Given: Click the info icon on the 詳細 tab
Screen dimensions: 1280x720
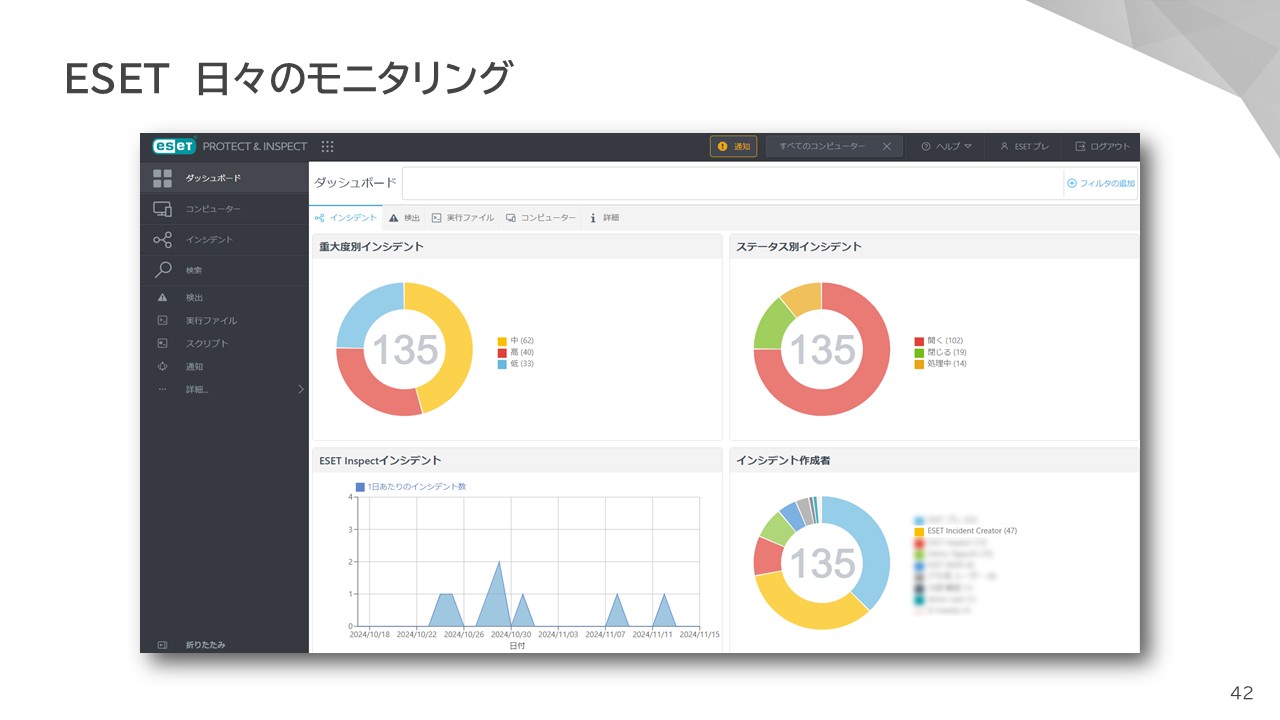Looking at the screenshot, I should tap(593, 218).
